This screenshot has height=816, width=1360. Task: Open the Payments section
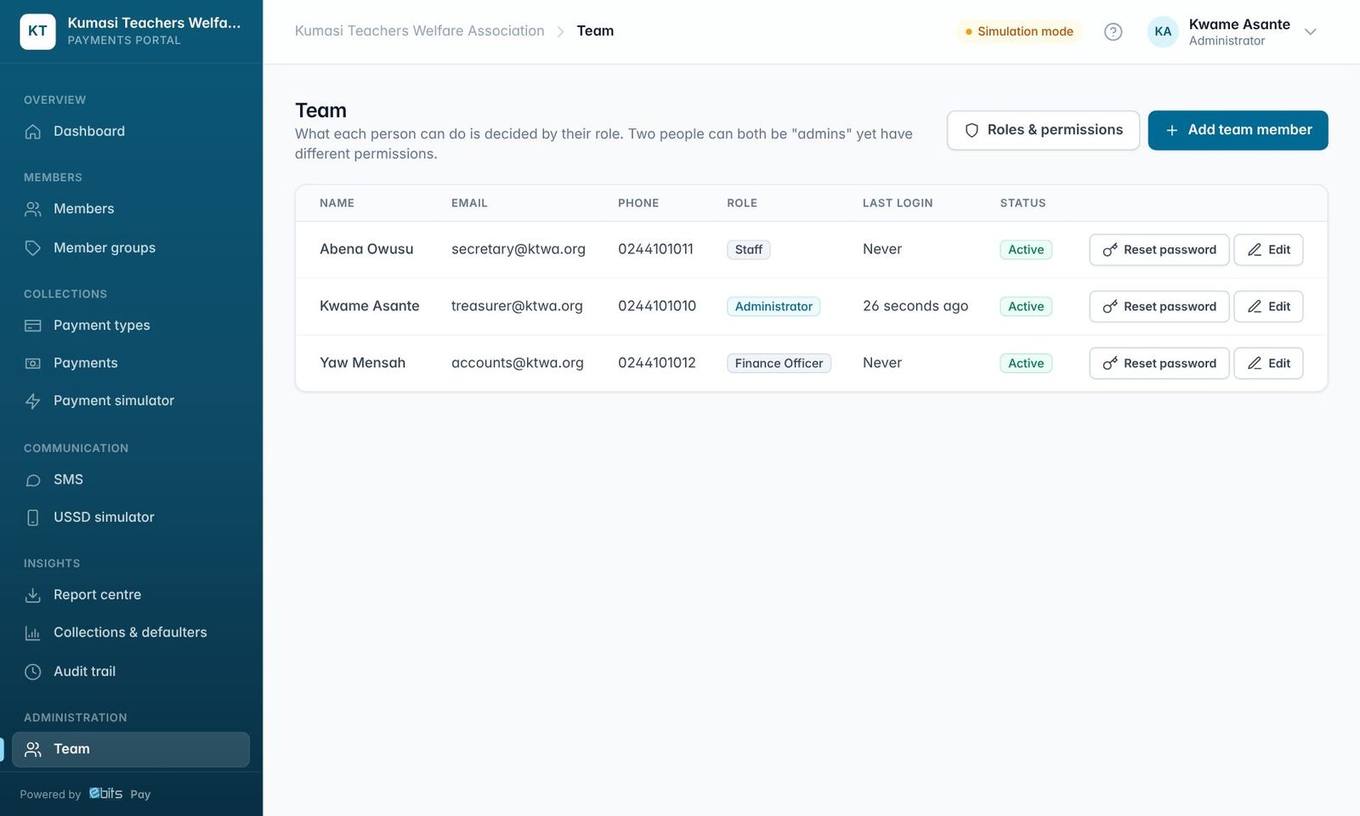click(131, 363)
